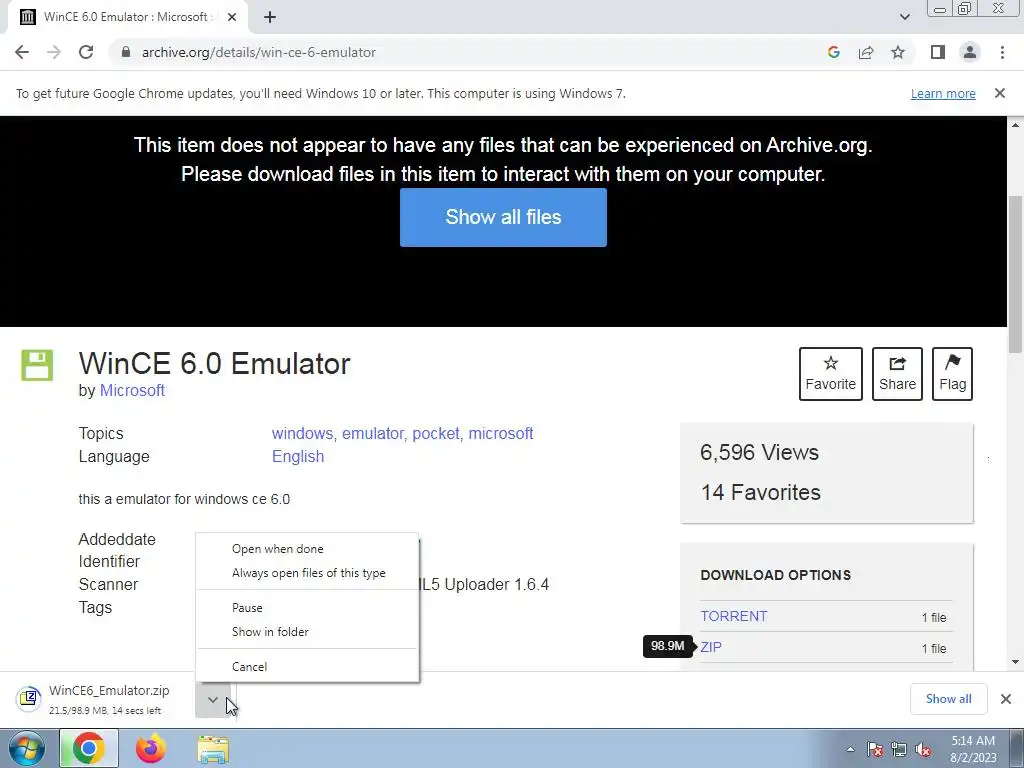Choose Pause from the download menu

307,608
